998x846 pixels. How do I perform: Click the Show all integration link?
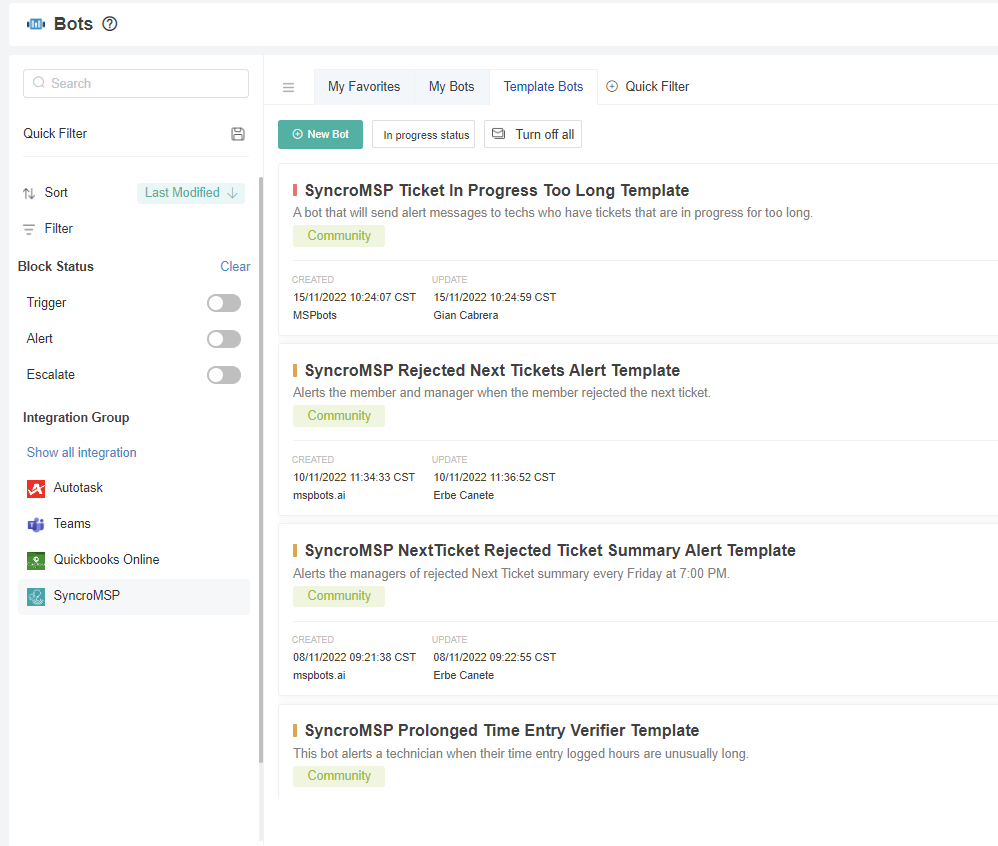pyautogui.click(x=81, y=452)
